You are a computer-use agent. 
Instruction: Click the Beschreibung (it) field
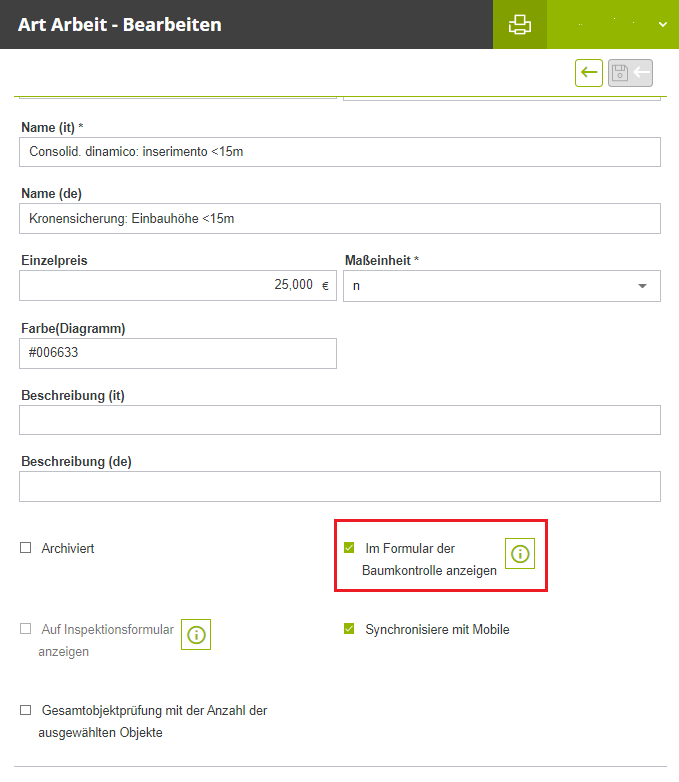[340, 420]
